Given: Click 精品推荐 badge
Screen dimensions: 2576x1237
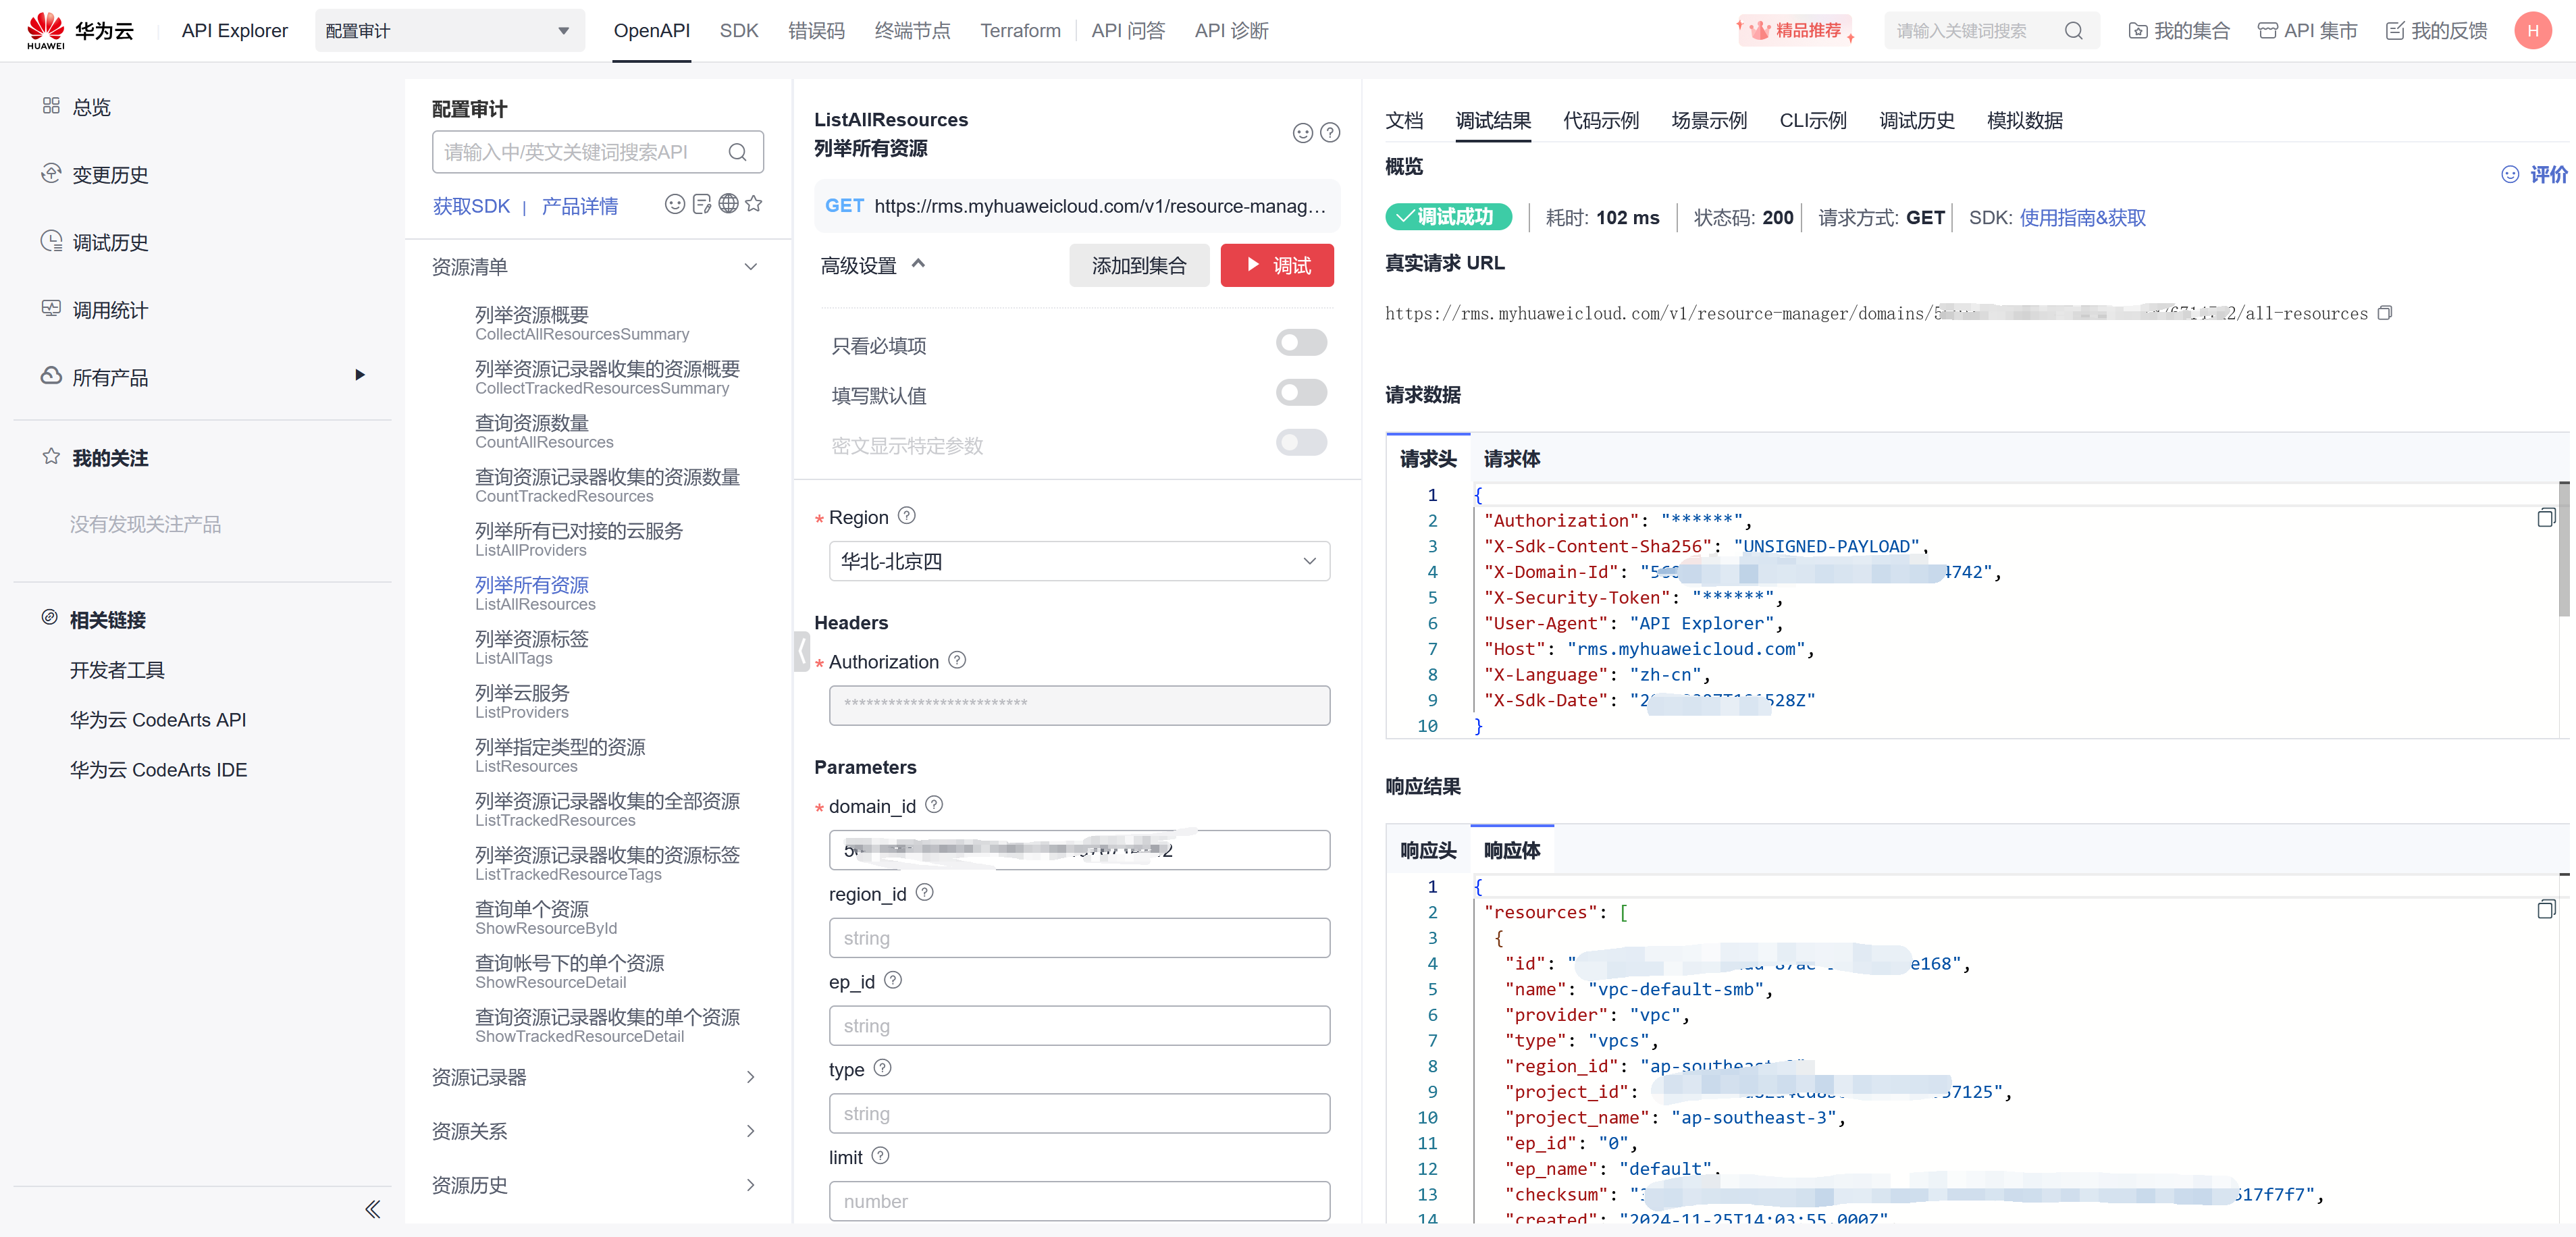Looking at the screenshot, I should pos(1796,31).
